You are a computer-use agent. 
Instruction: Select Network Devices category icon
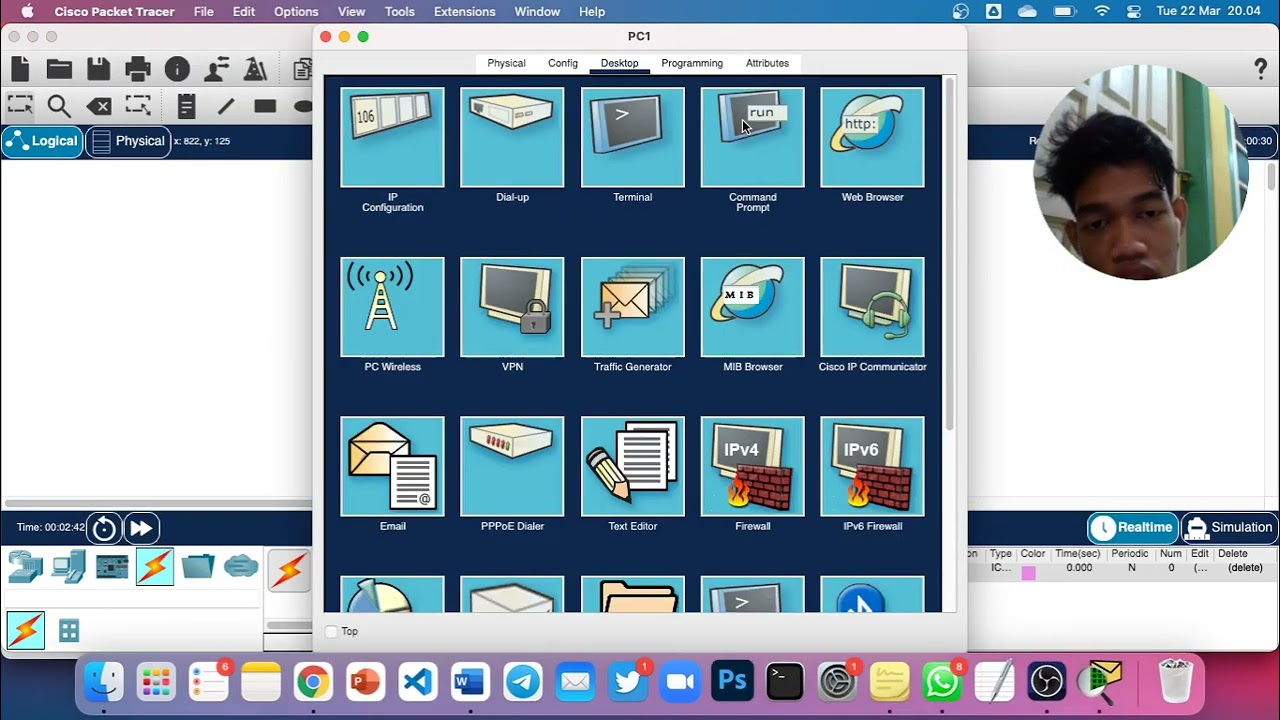[x=26, y=567]
